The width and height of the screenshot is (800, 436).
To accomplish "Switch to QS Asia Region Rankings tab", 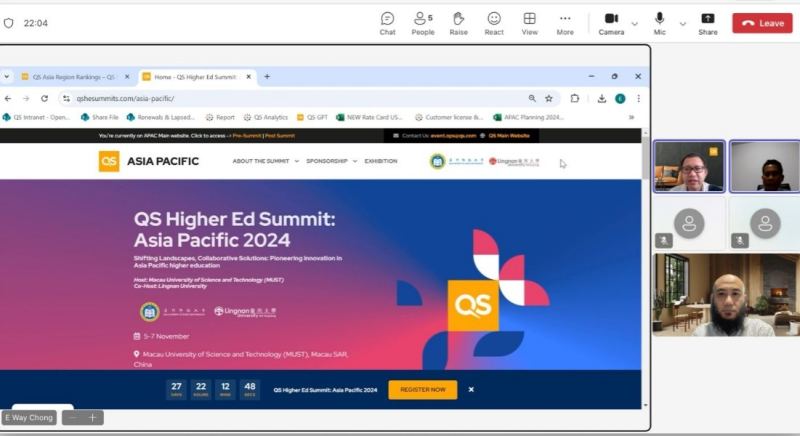I will (74, 77).
